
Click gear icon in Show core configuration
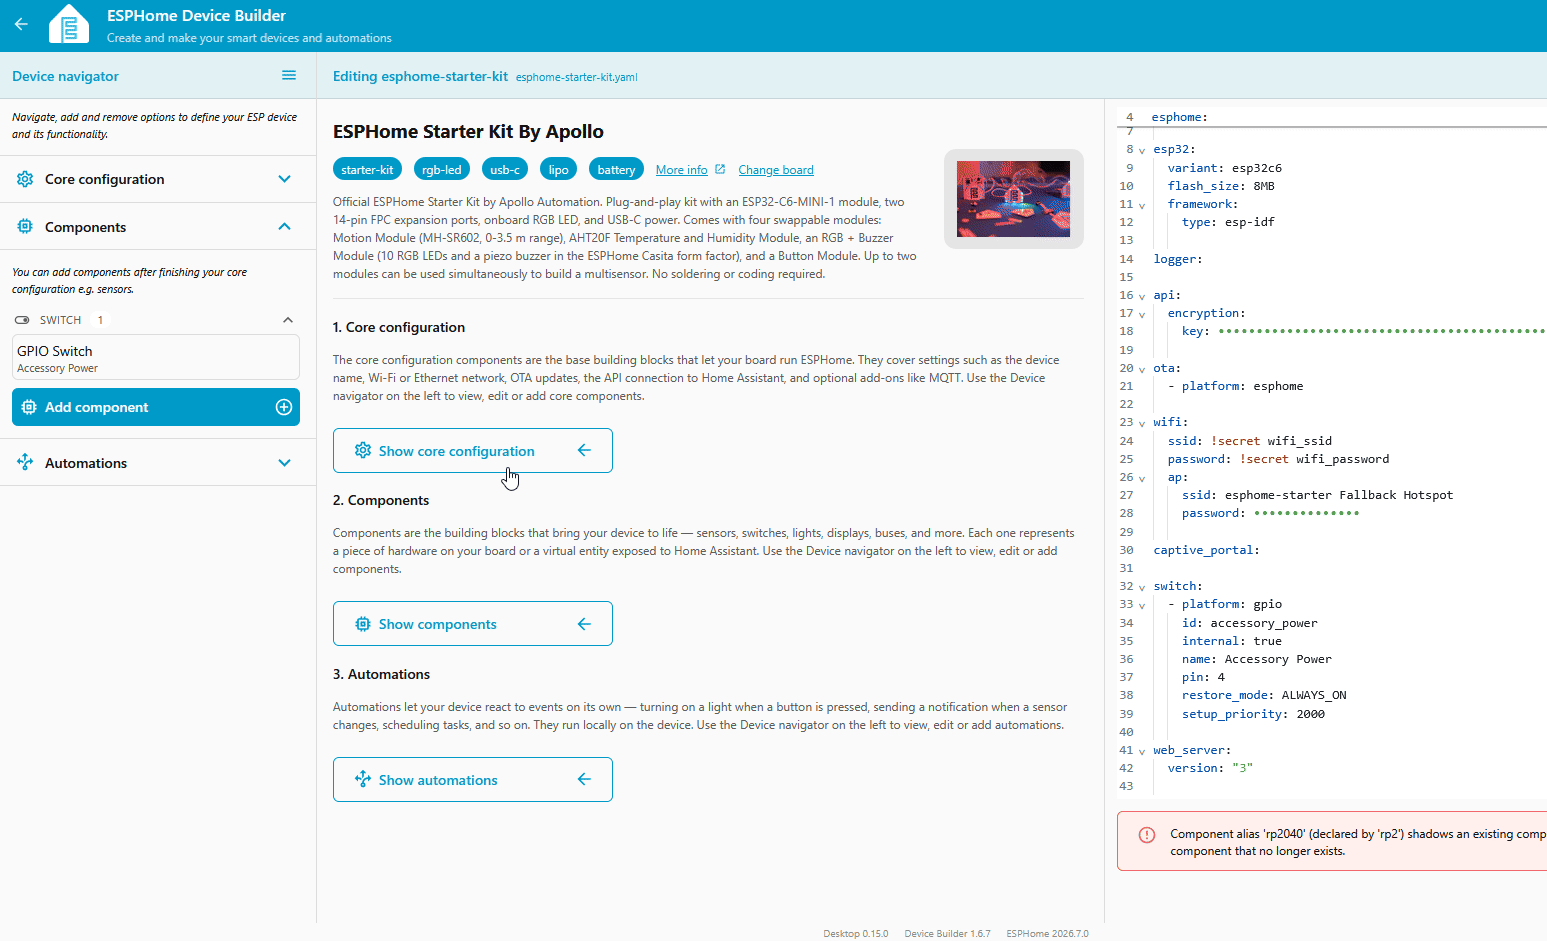pyautogui.click(x=363, y=451)
